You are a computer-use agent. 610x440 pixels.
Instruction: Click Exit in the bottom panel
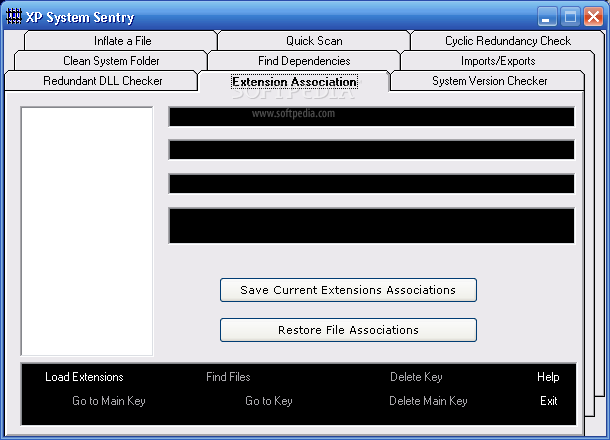click(549, 401)
